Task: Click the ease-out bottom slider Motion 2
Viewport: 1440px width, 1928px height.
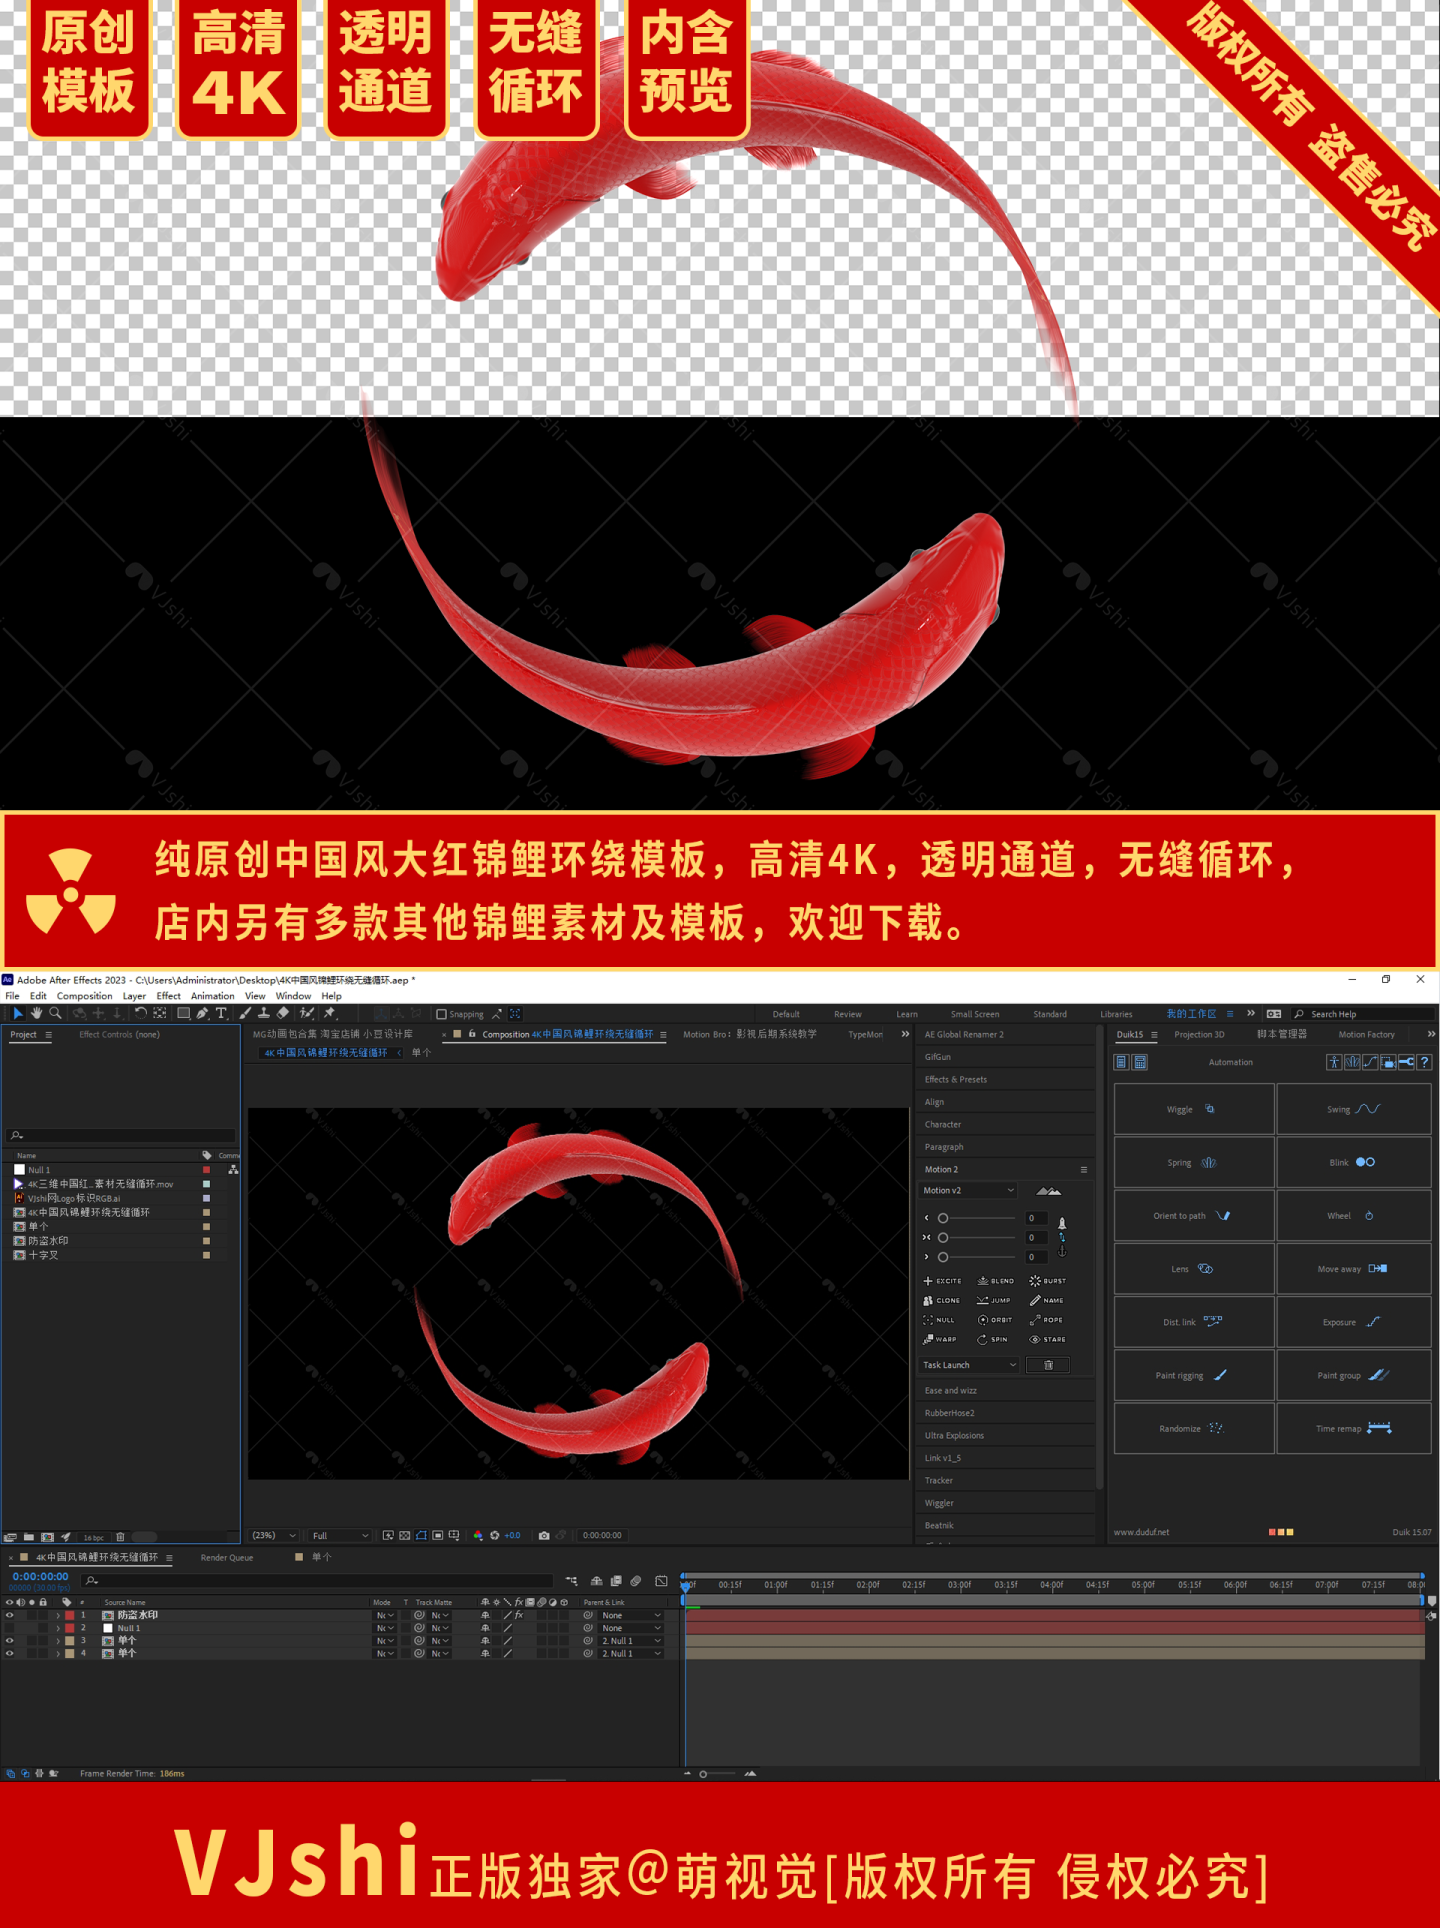Action: [x=978, y=1257]
